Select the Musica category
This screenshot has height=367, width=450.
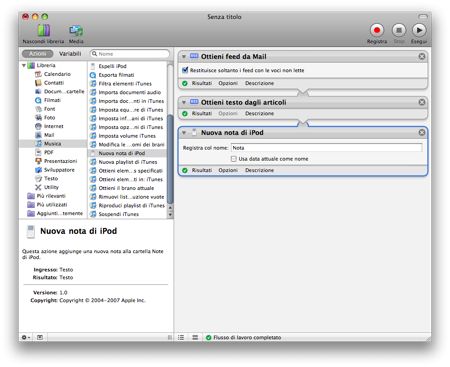pyautogui.click(x=53, y=143)
